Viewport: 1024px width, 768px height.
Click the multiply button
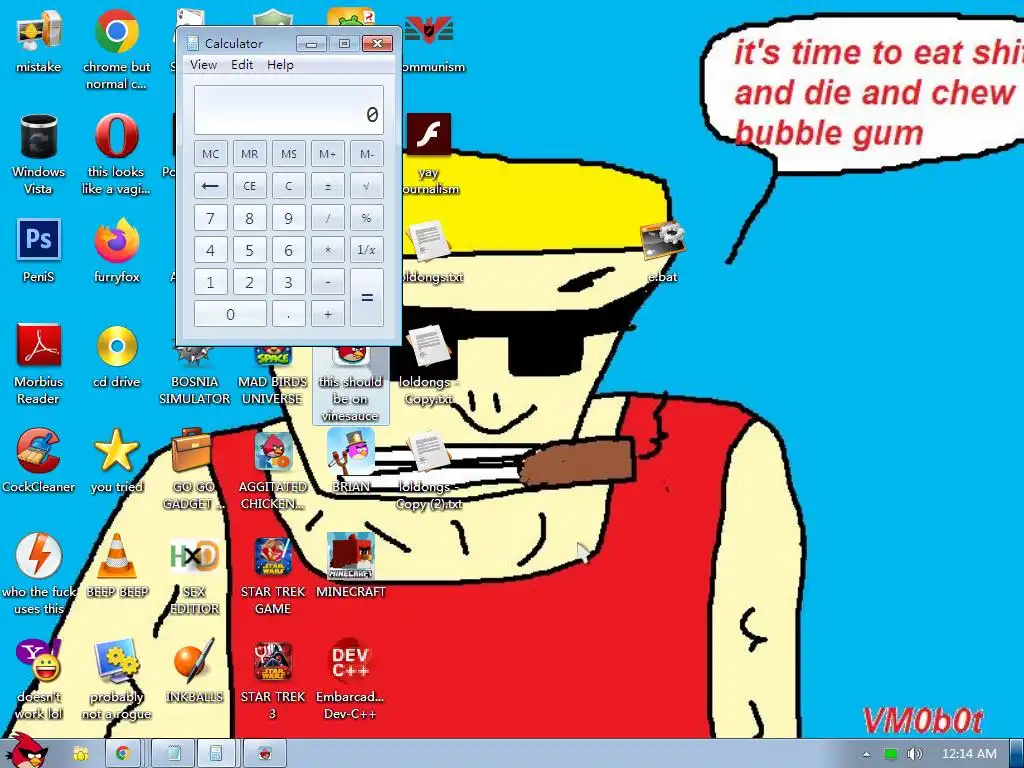[328, 250]
